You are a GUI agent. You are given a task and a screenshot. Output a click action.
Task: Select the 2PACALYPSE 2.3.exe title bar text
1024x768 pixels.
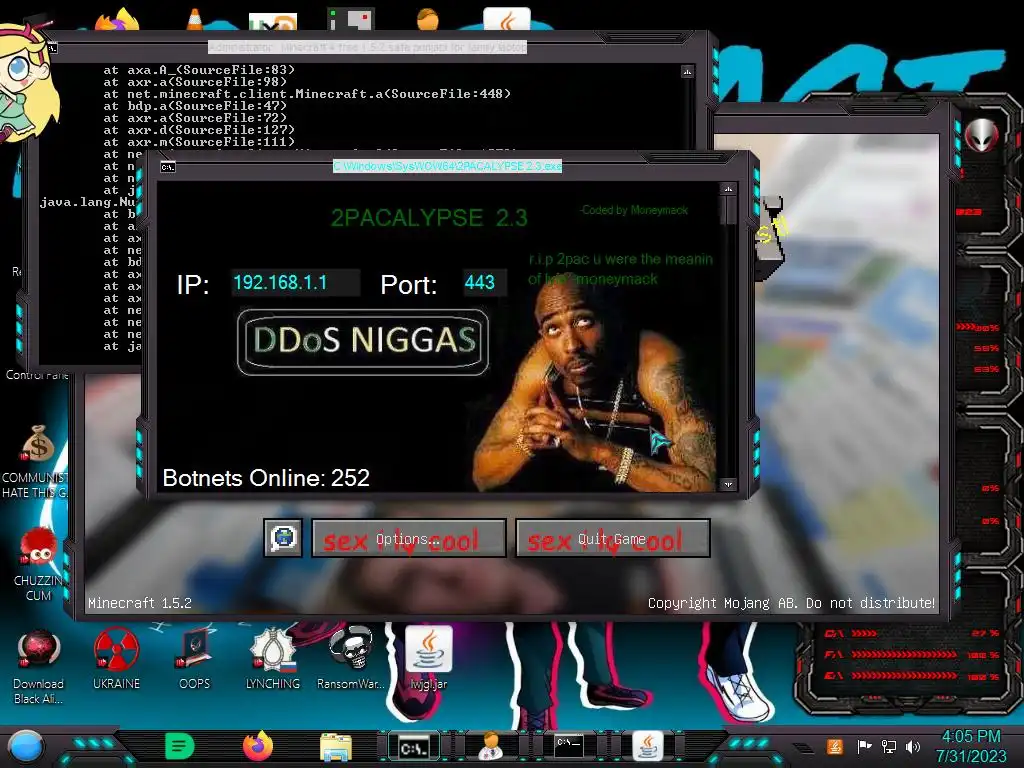(x=447, y=167)
